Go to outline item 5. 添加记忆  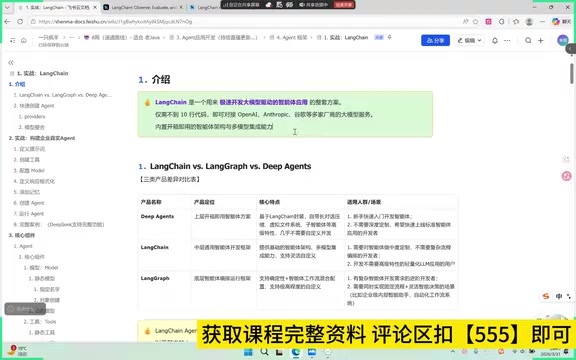coord(26,192)
